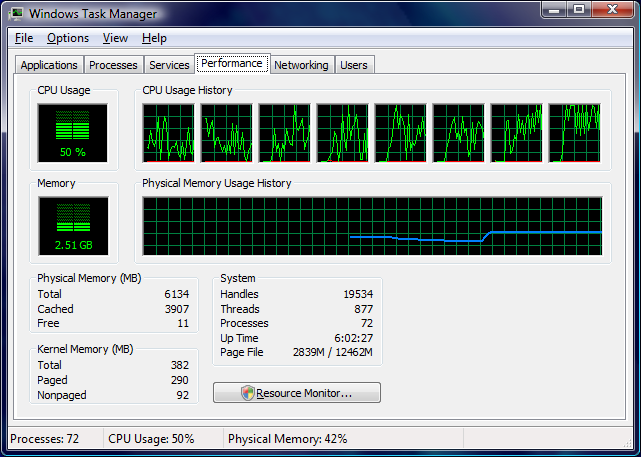The width and height of the screenshot is (641, 457).
Task: Click the Task Manager title bar icon
Action: click(x=16, y=13)
